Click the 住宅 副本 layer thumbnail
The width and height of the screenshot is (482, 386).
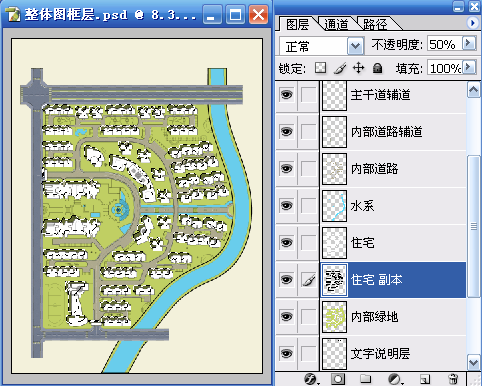(x=334, y=280)
